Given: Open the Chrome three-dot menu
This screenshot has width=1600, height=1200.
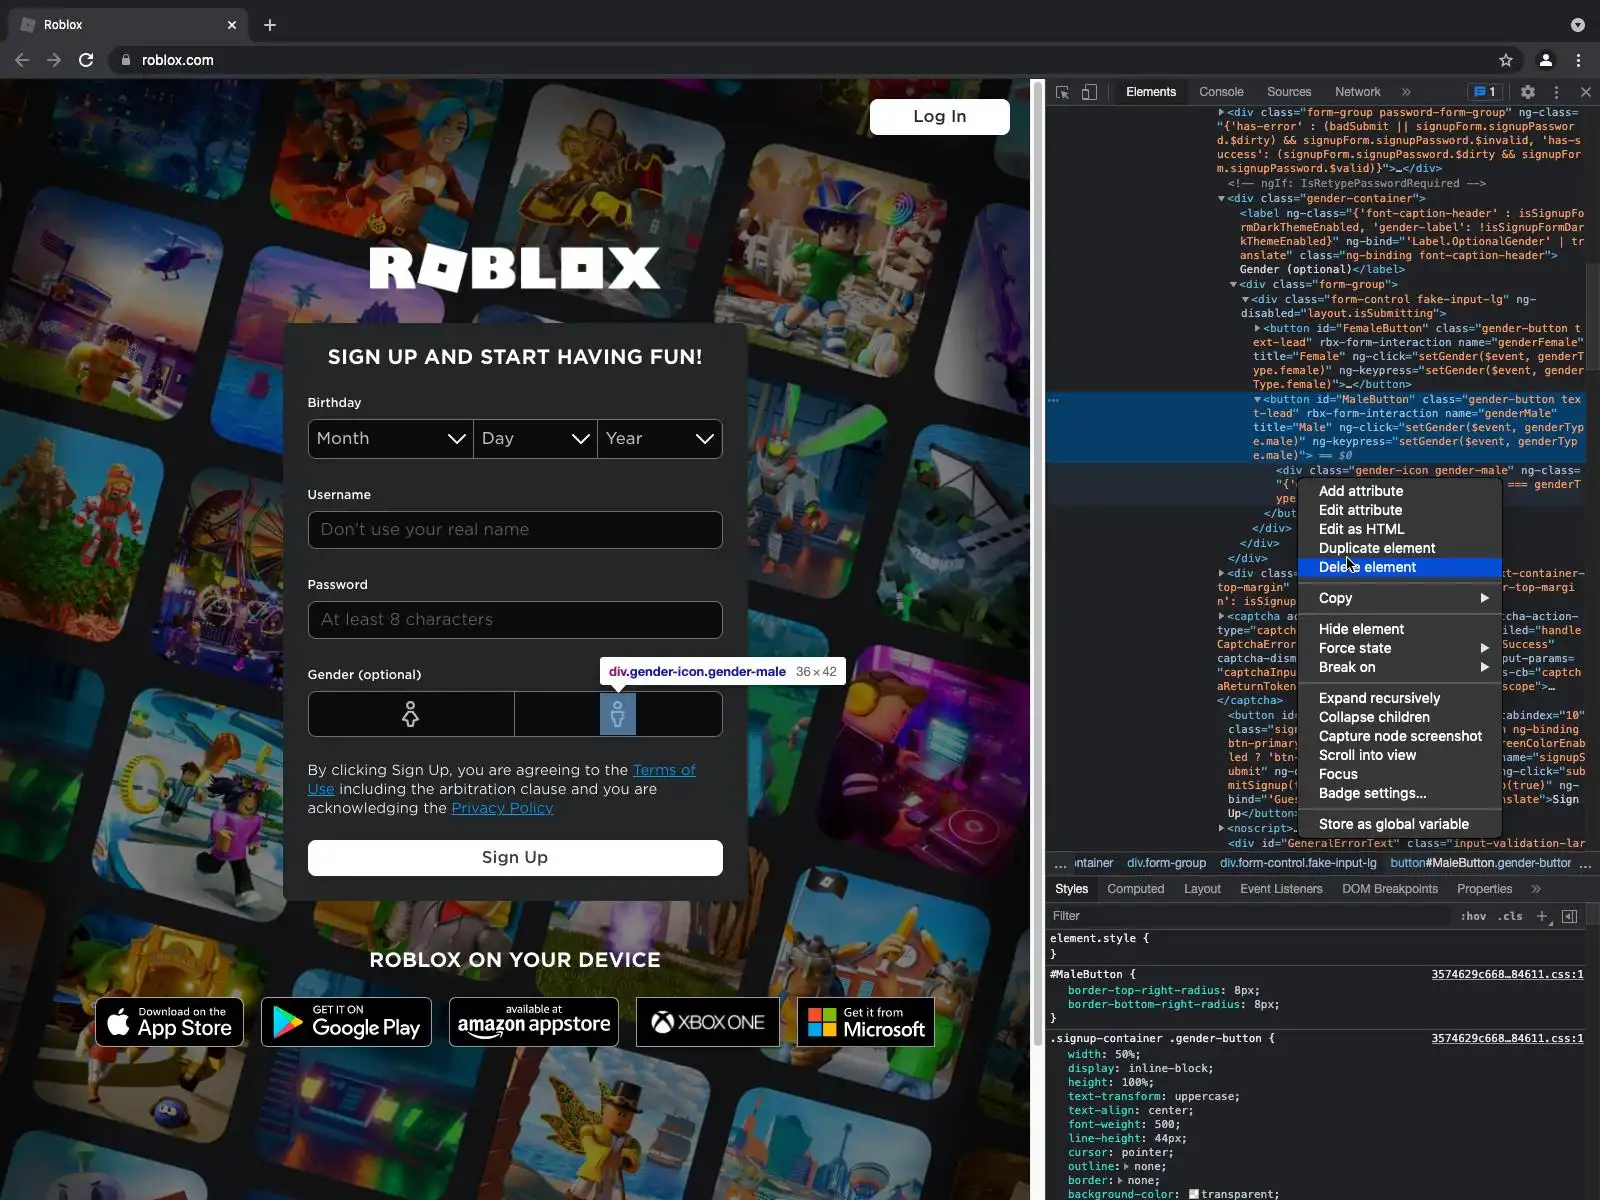Looking at the screenshot, I should coord(1579,60).
